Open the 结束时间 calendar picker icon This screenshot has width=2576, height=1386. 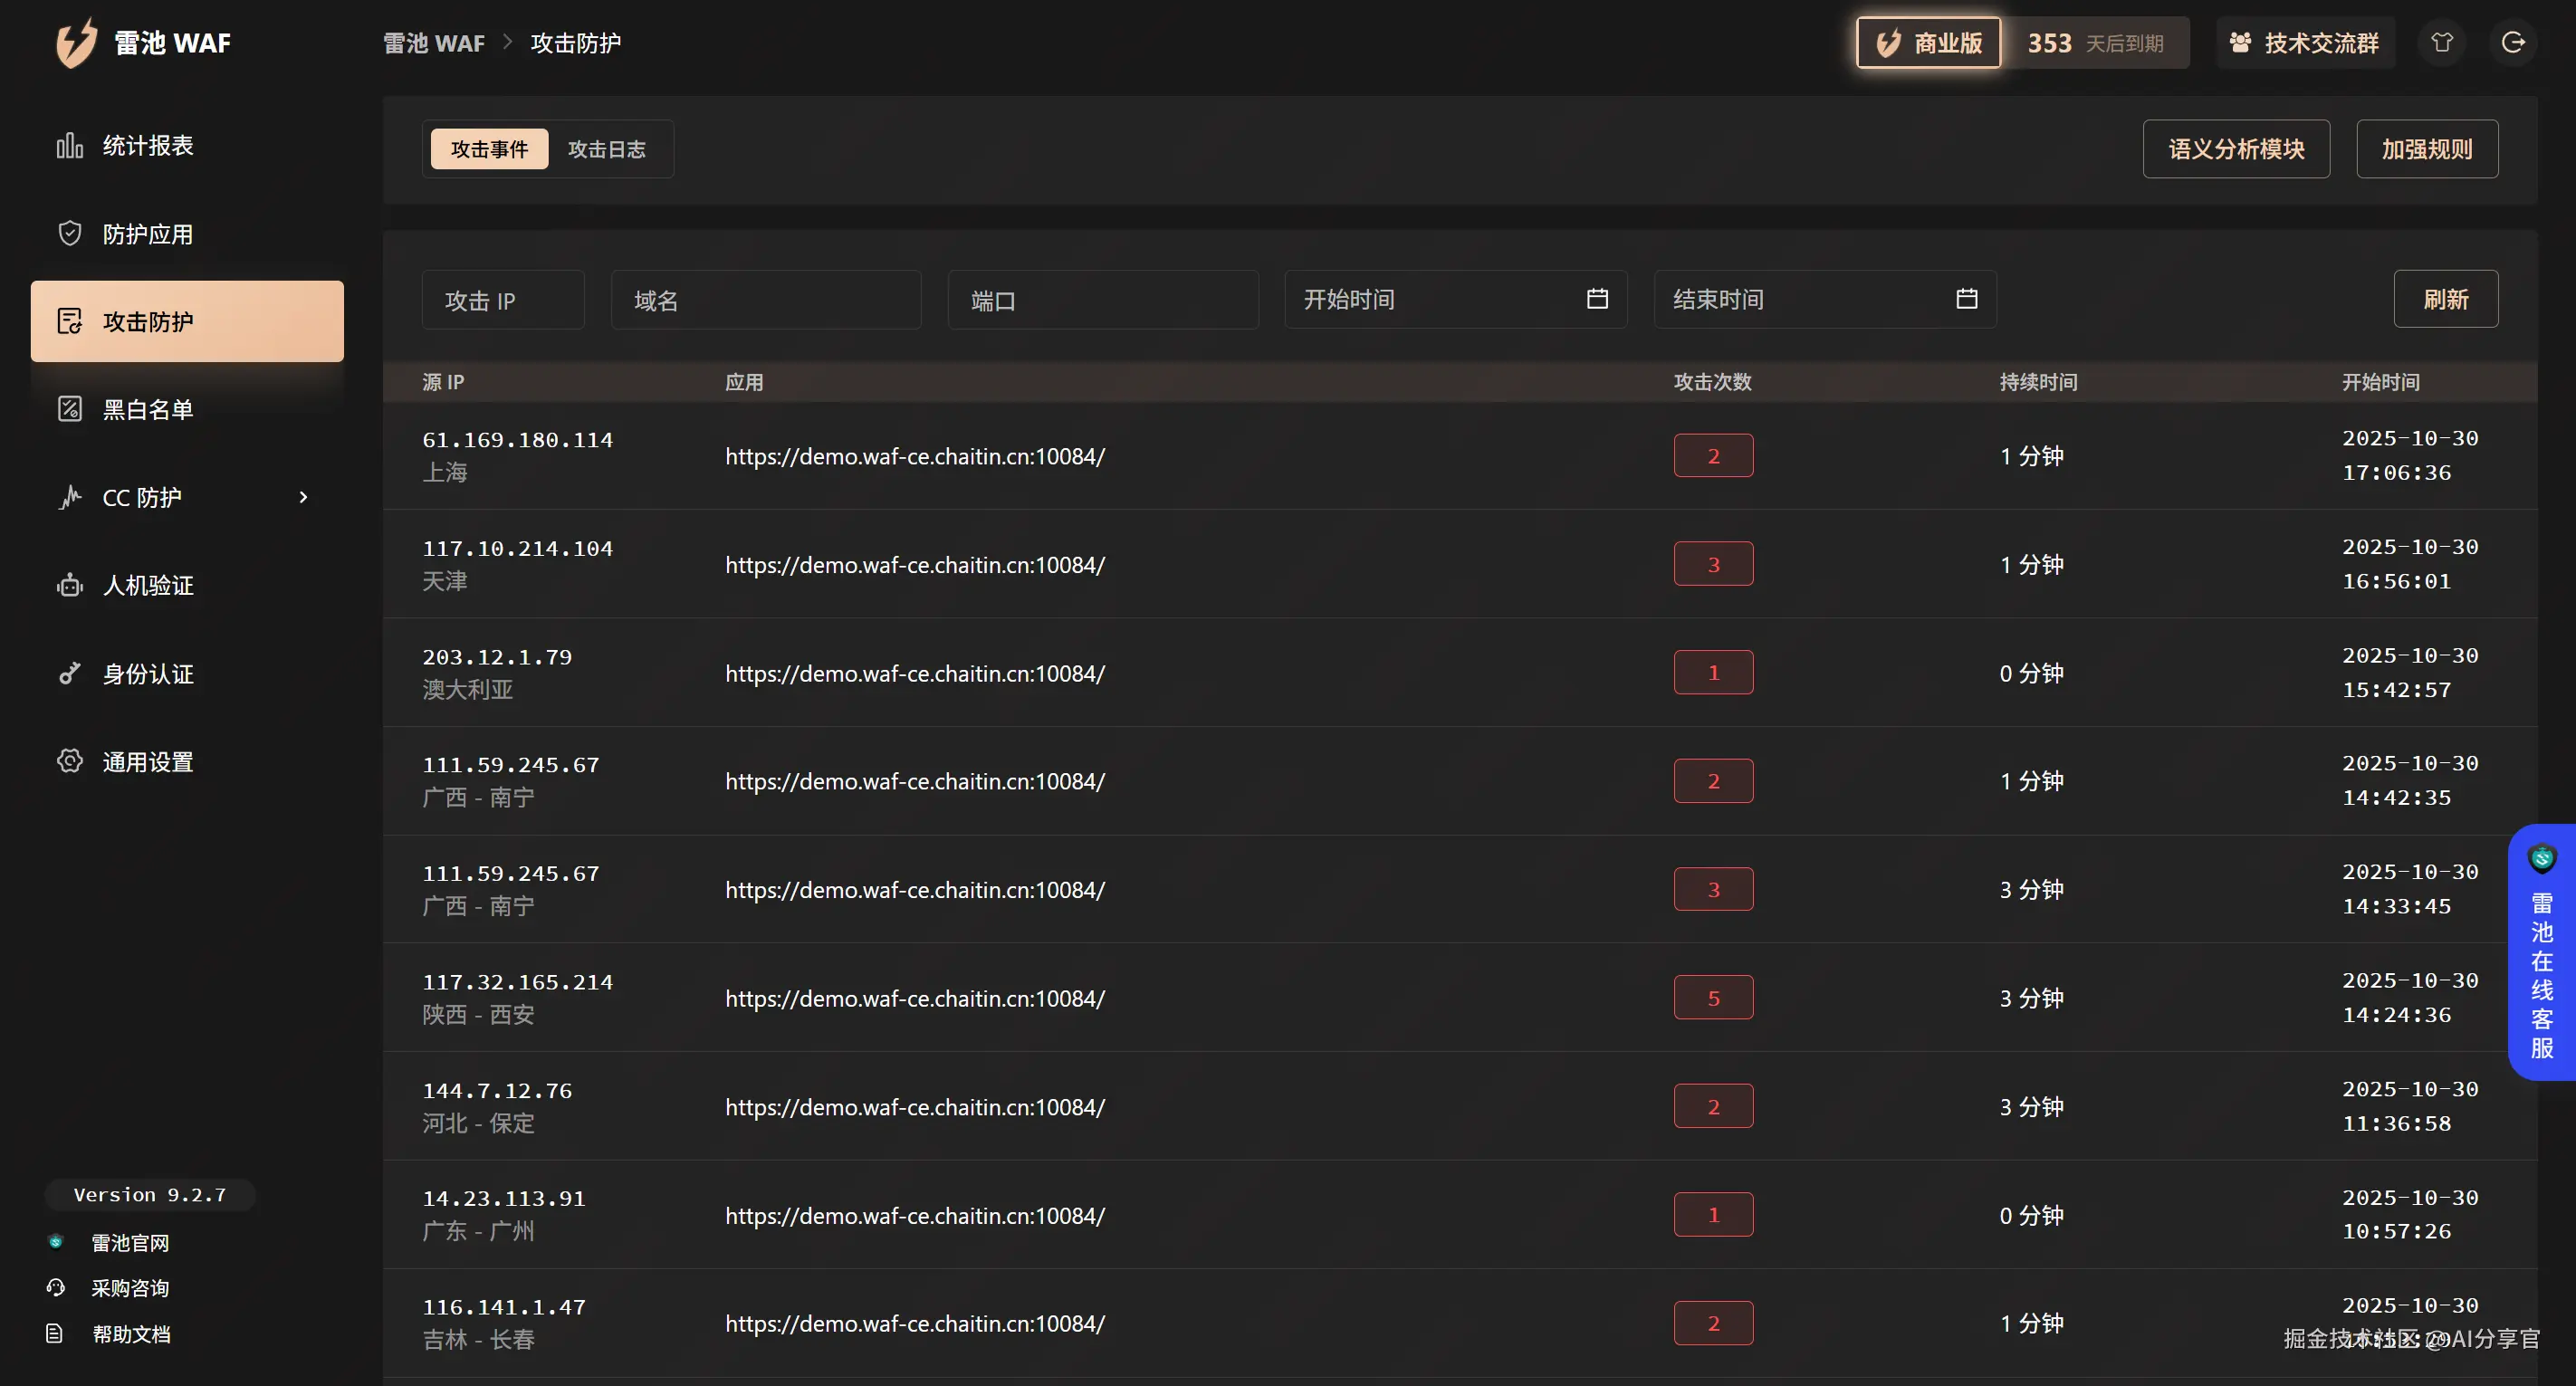[x=1966, y=299]
